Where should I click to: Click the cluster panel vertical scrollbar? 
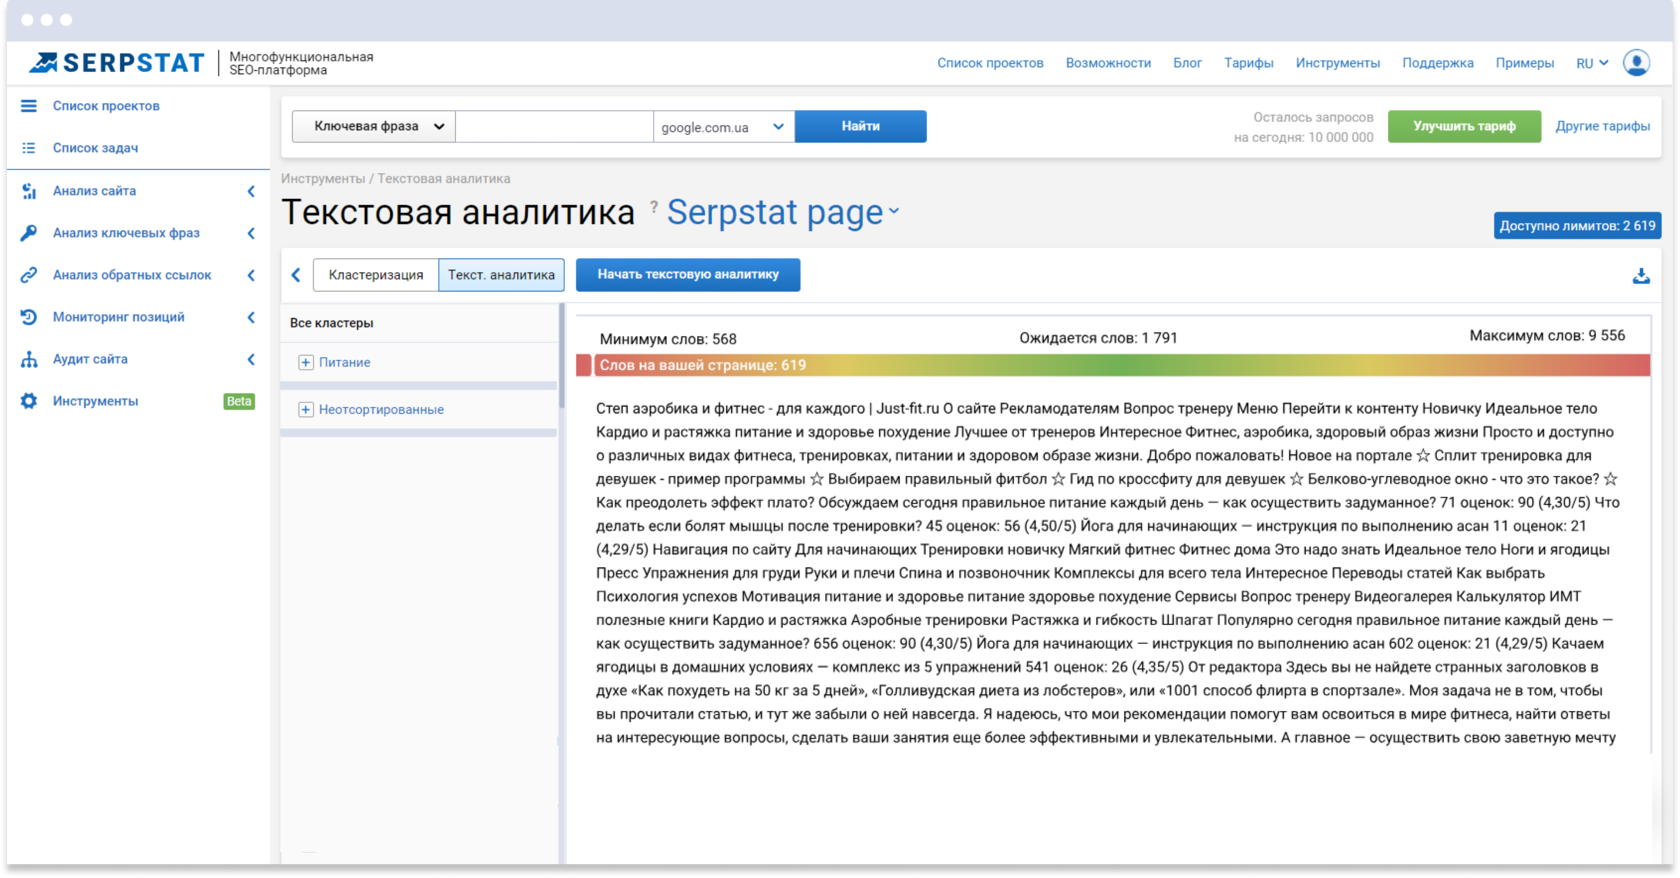pyautogui.click(x=561, y=357)
